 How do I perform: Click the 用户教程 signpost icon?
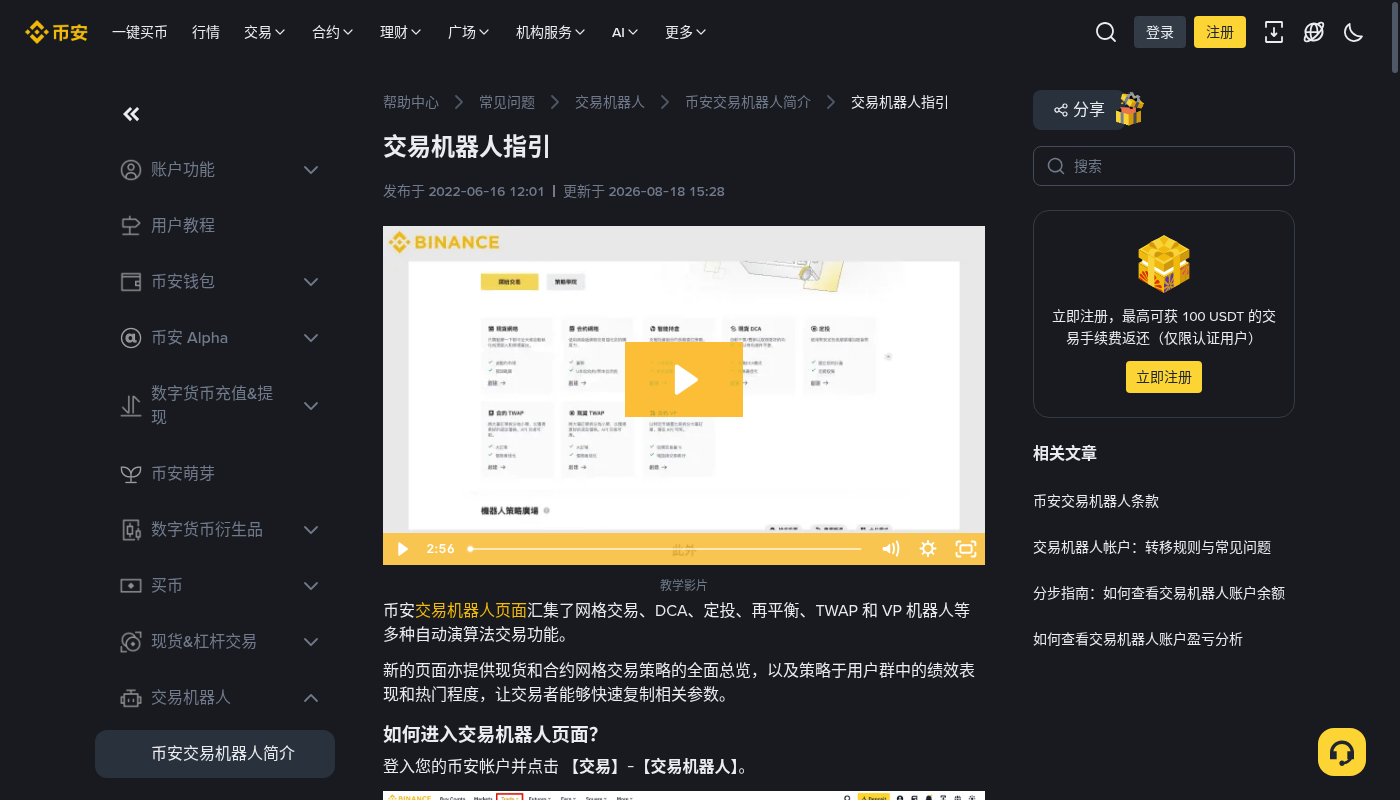point(131,226)
